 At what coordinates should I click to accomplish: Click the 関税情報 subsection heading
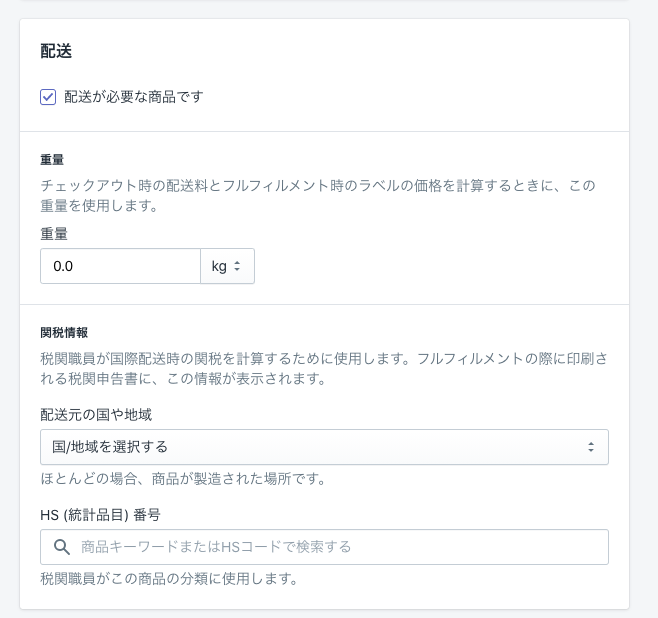point(60,332)
